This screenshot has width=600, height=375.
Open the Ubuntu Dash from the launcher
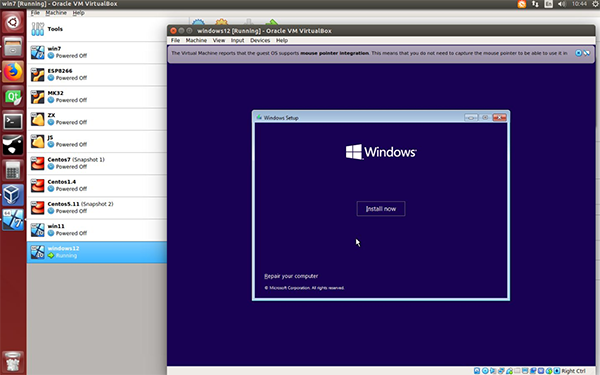pyautogui.click(x=13, y=22)
